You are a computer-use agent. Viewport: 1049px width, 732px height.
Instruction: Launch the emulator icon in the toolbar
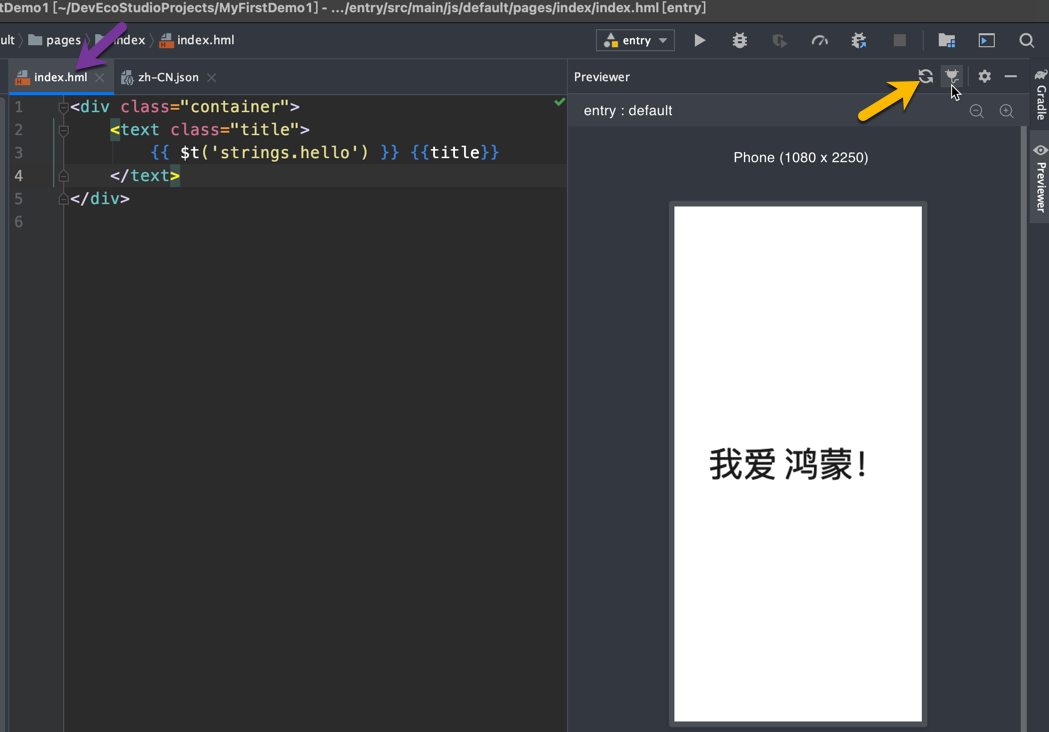pyautogui.click(x=986, y=40)
